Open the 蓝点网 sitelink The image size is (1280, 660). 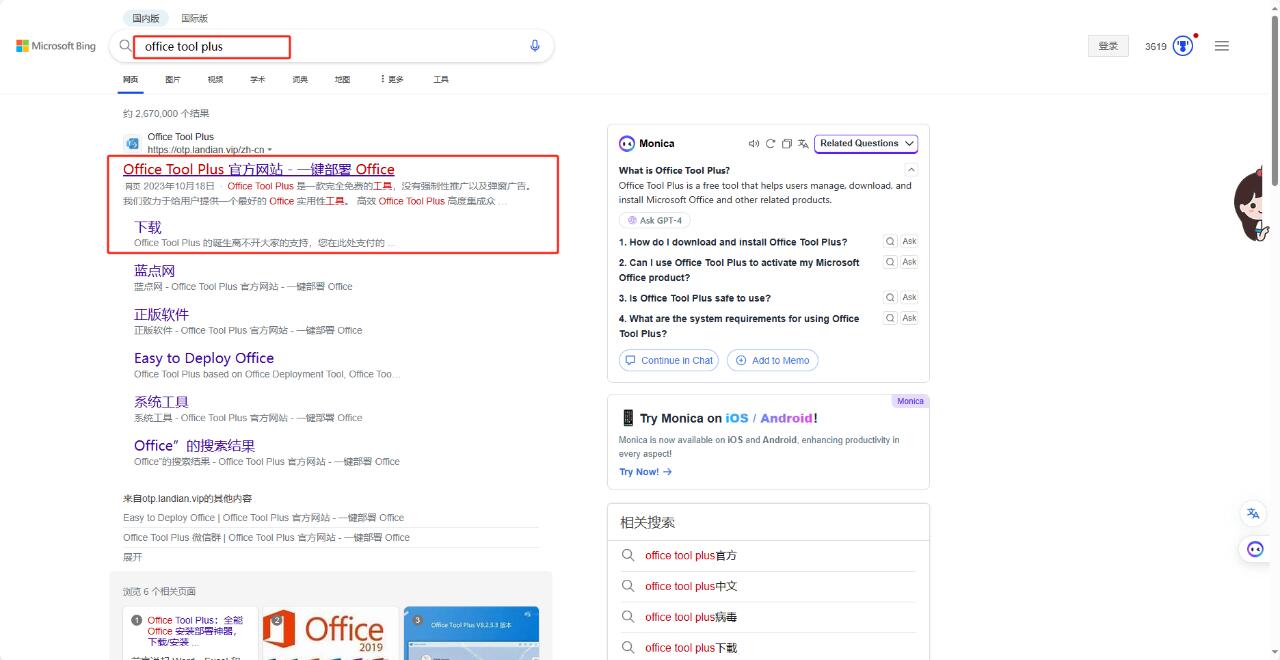tap(155, 270)
